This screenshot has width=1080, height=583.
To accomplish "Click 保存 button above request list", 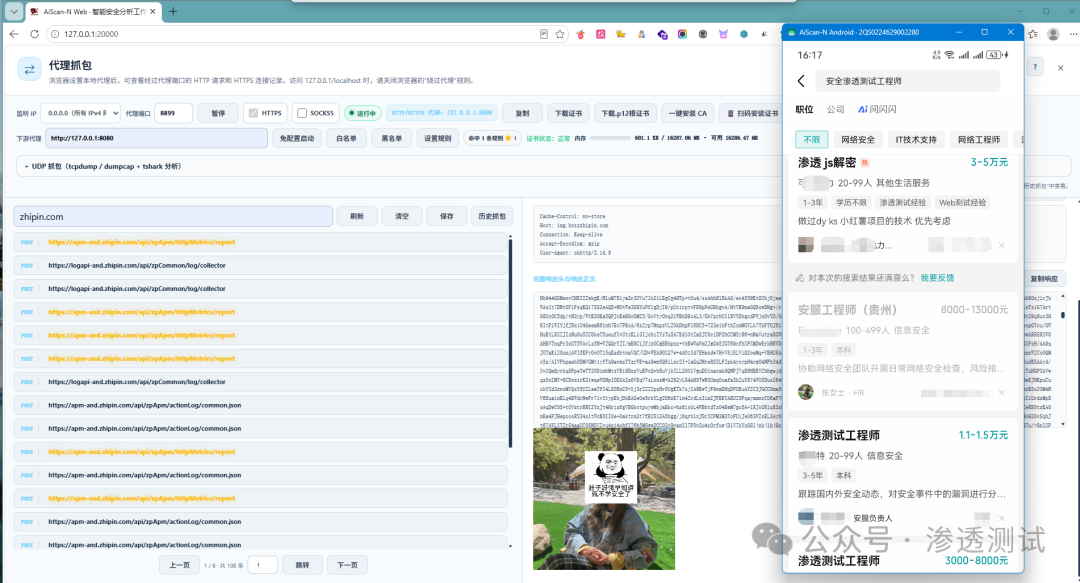I will click(x=446, y=216).
